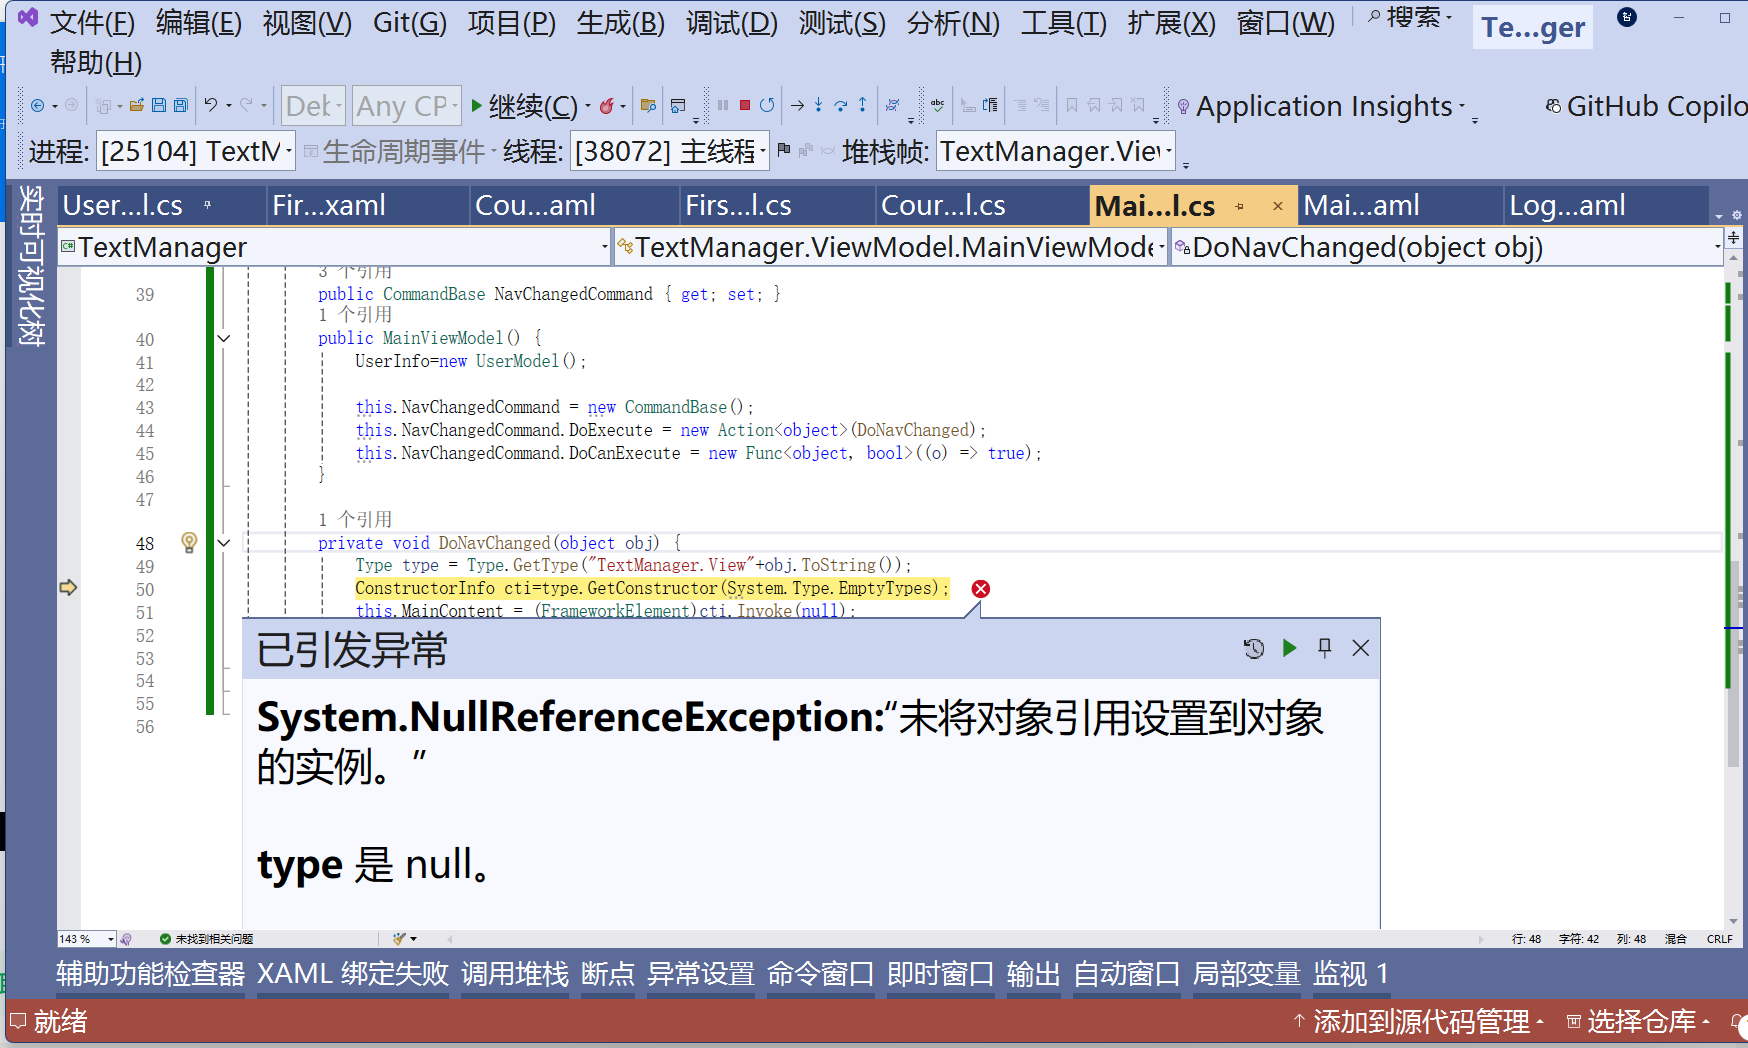Click the Save All icon
Image resolution: width=1748 pixels, height=1048 pixels.
[181, 105]
